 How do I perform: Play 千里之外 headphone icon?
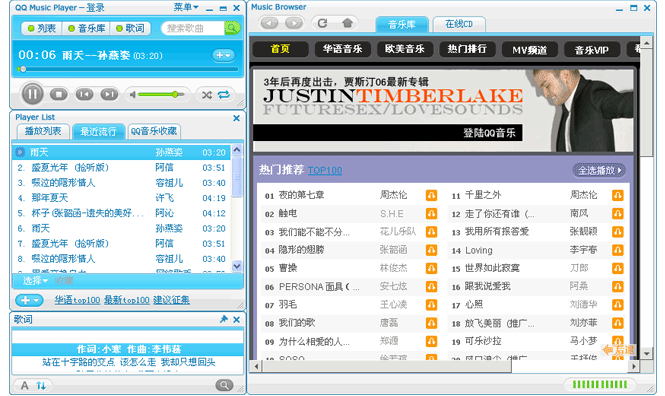(618, 195)
